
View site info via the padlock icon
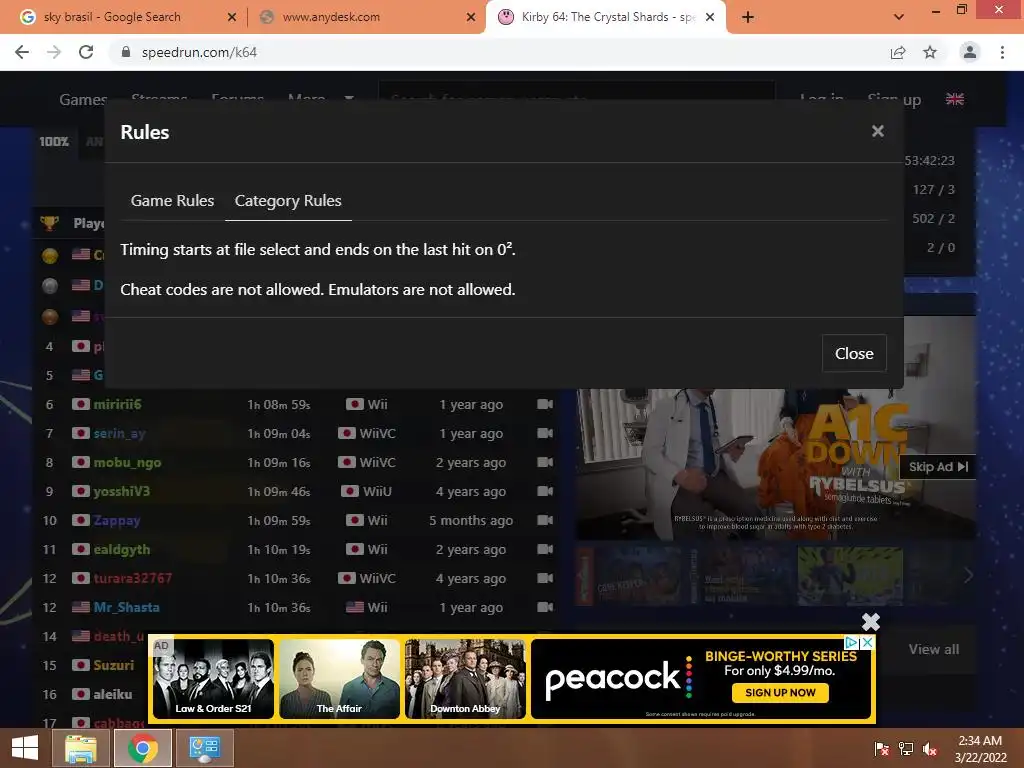click(126, 52)
